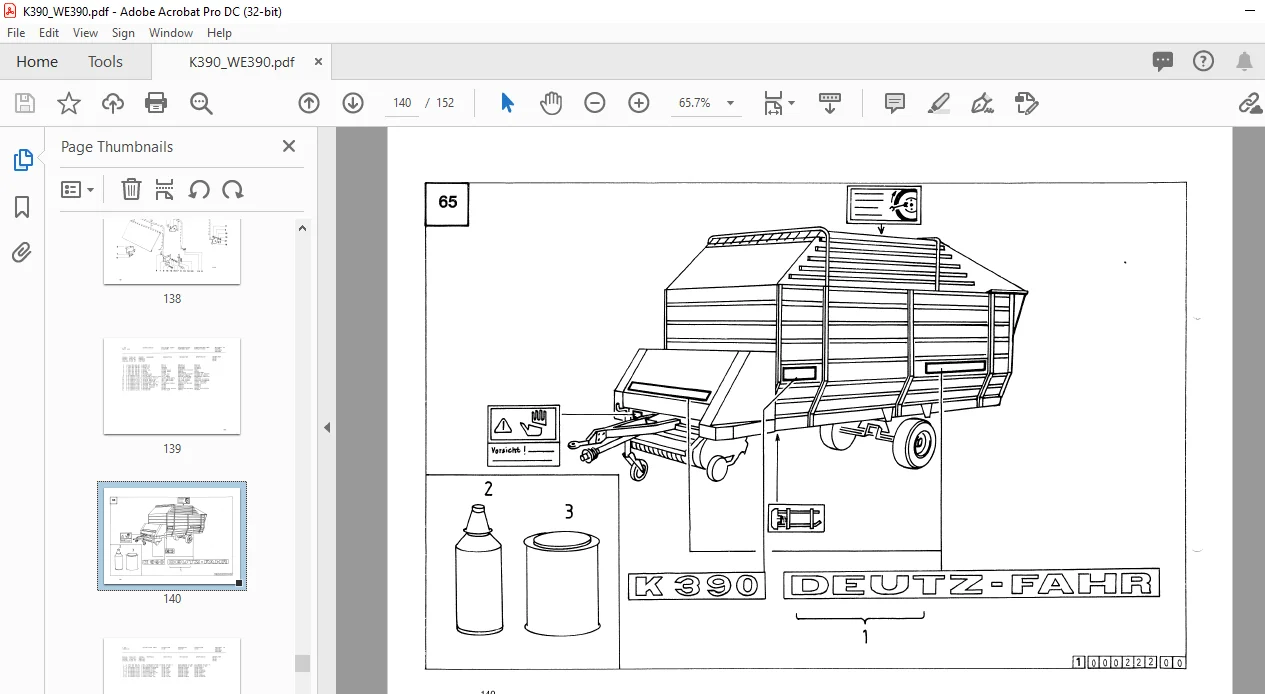Click the Page Thumbnails panel title

[x=117, y=146]
